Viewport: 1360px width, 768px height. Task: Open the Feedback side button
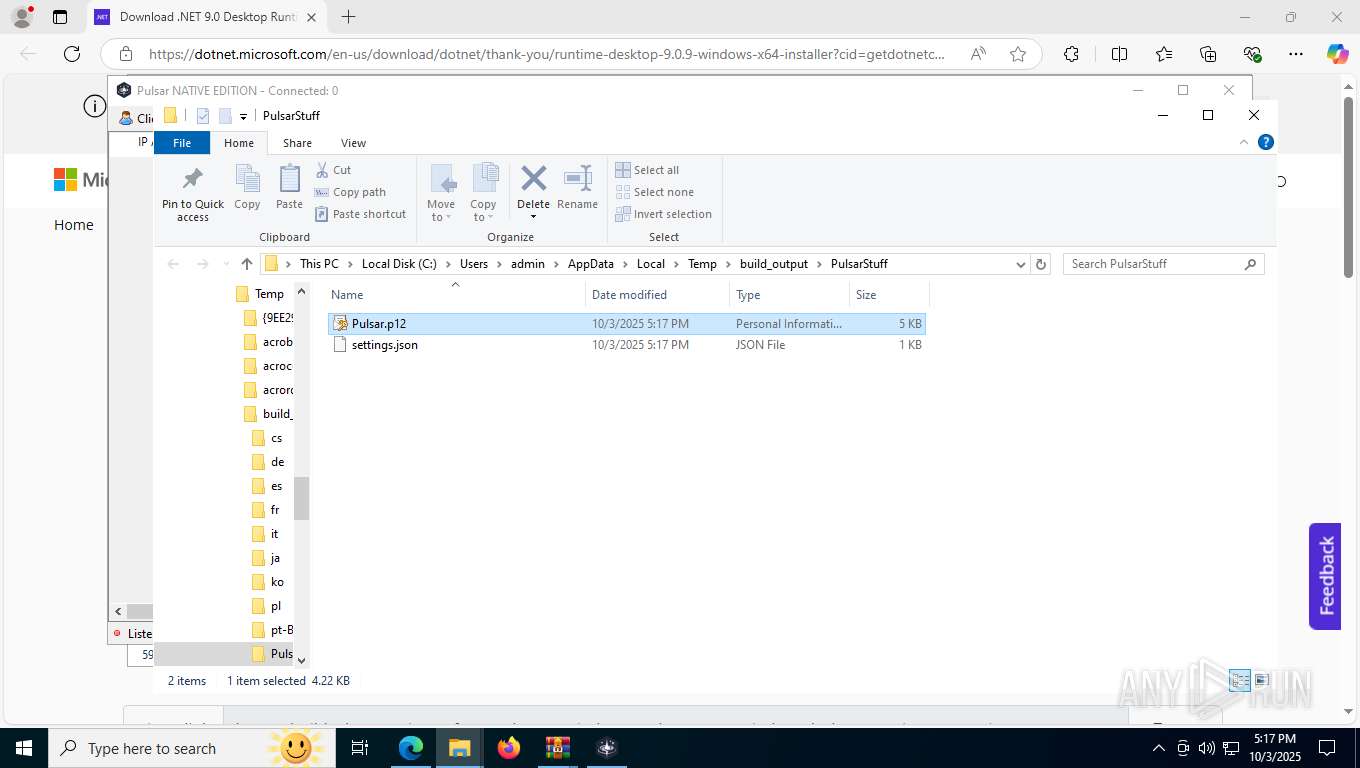click(1325, 576)
